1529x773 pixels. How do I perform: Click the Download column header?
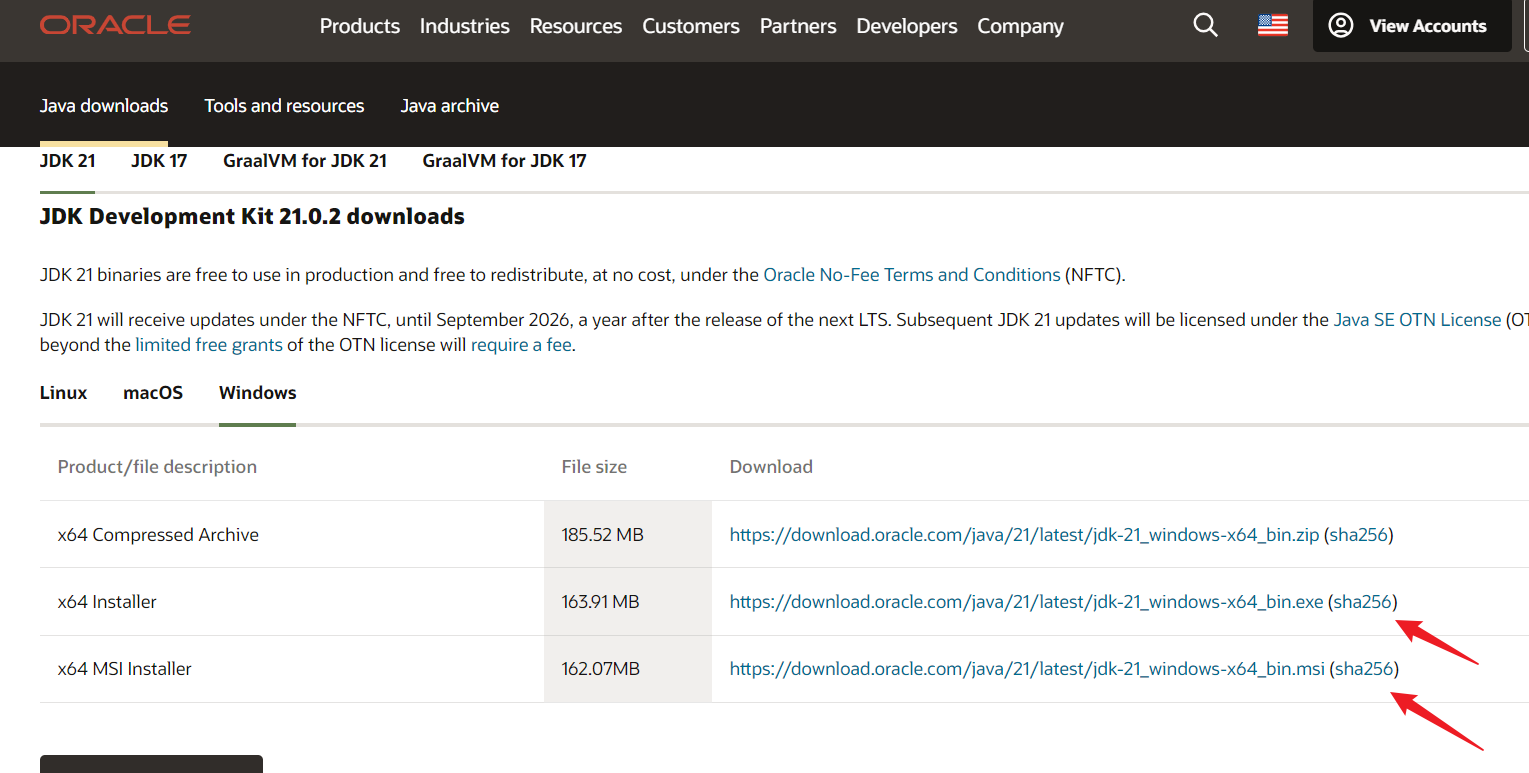click(x=771, y=467)
